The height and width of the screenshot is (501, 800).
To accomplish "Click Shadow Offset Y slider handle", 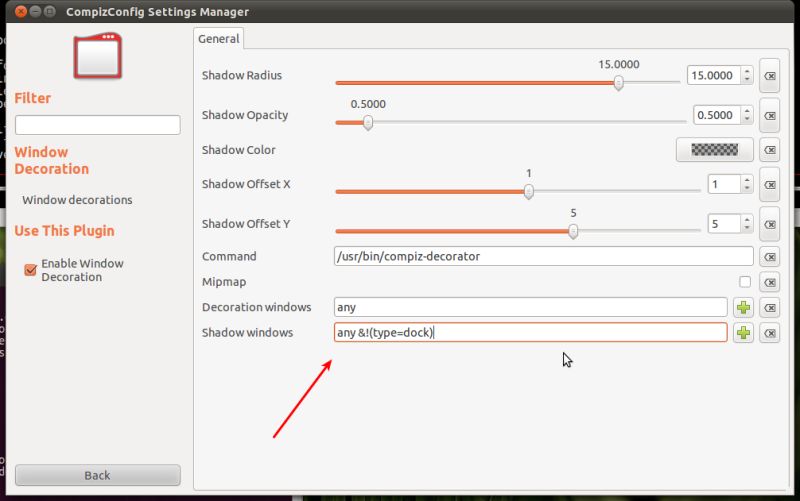I will point(573,231).
